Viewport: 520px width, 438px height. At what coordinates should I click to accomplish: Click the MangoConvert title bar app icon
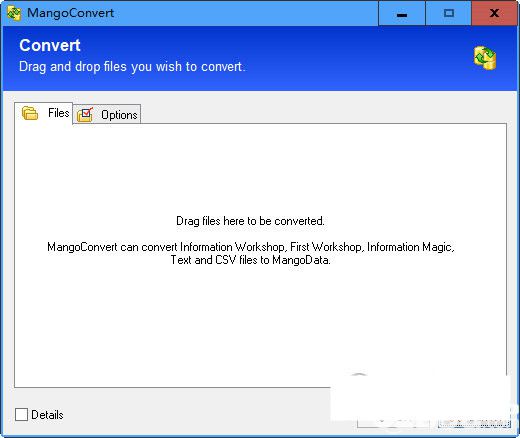coord(14,13)
